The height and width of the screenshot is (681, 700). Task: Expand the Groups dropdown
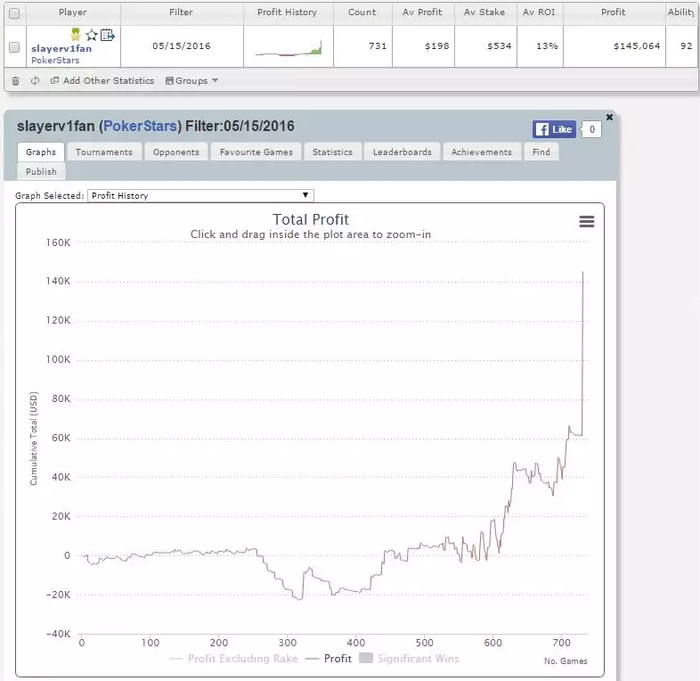click(x=192, y=81)
